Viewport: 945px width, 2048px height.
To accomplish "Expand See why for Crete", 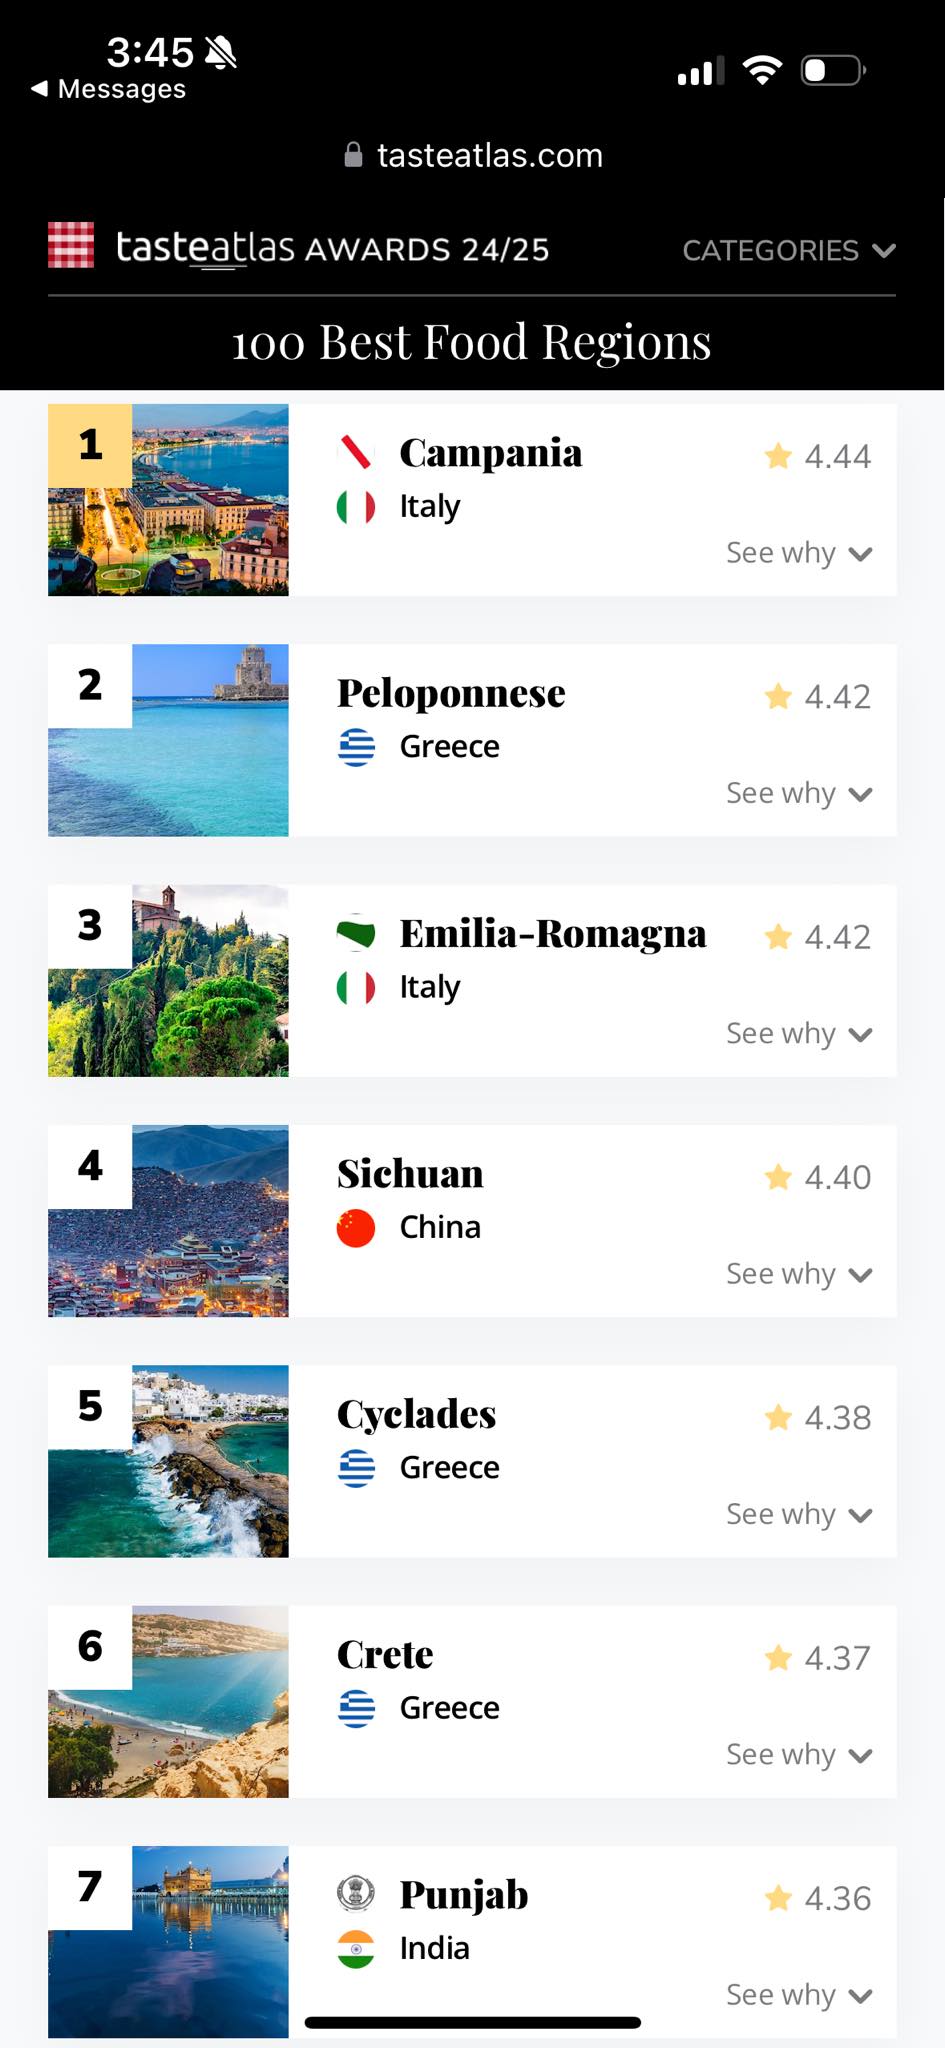I will coord(799,1755).
